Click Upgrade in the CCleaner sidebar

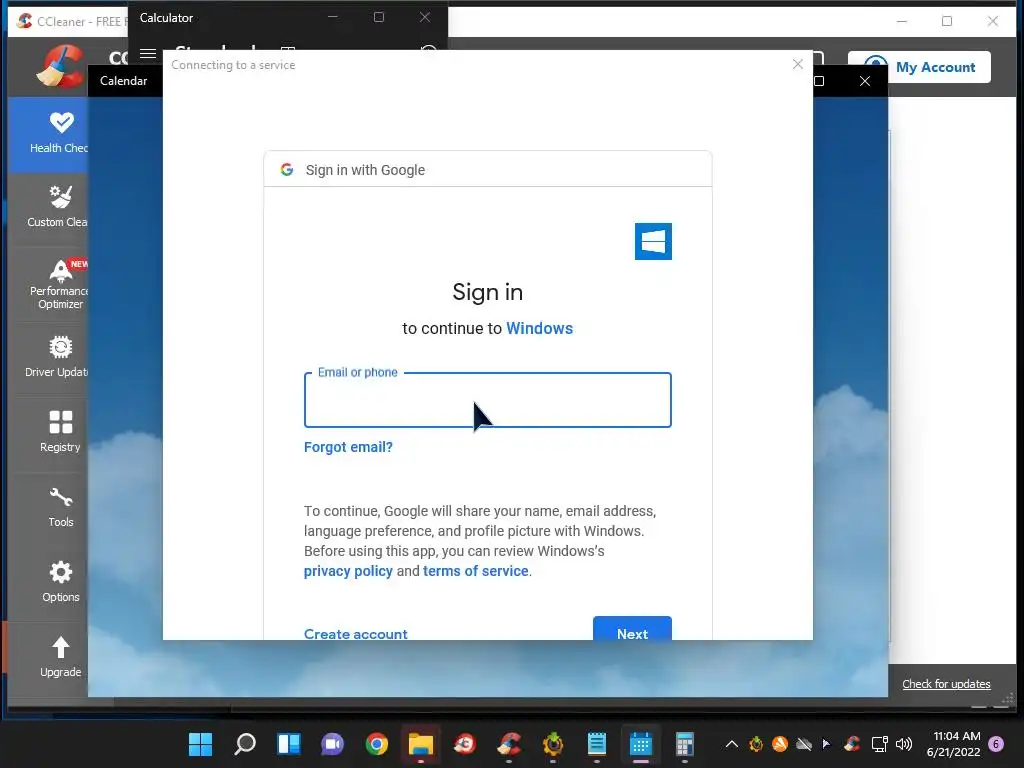[x=50, y=657]
